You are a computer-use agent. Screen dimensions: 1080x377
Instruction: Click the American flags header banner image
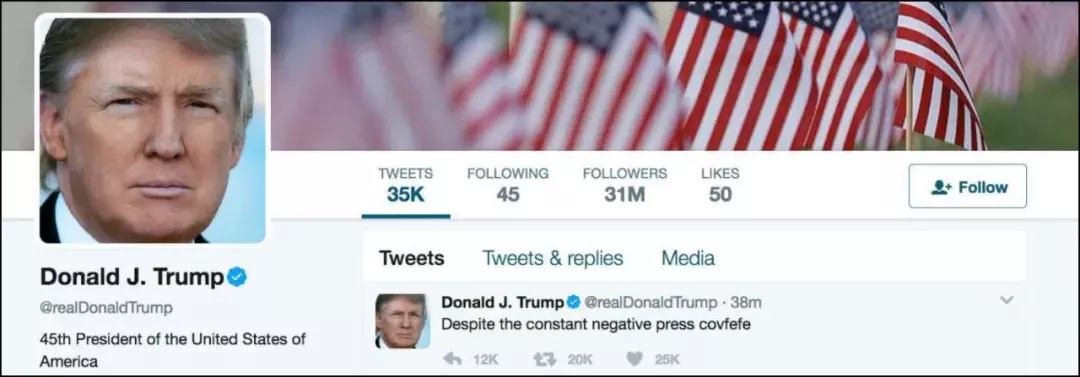point(661,76)
